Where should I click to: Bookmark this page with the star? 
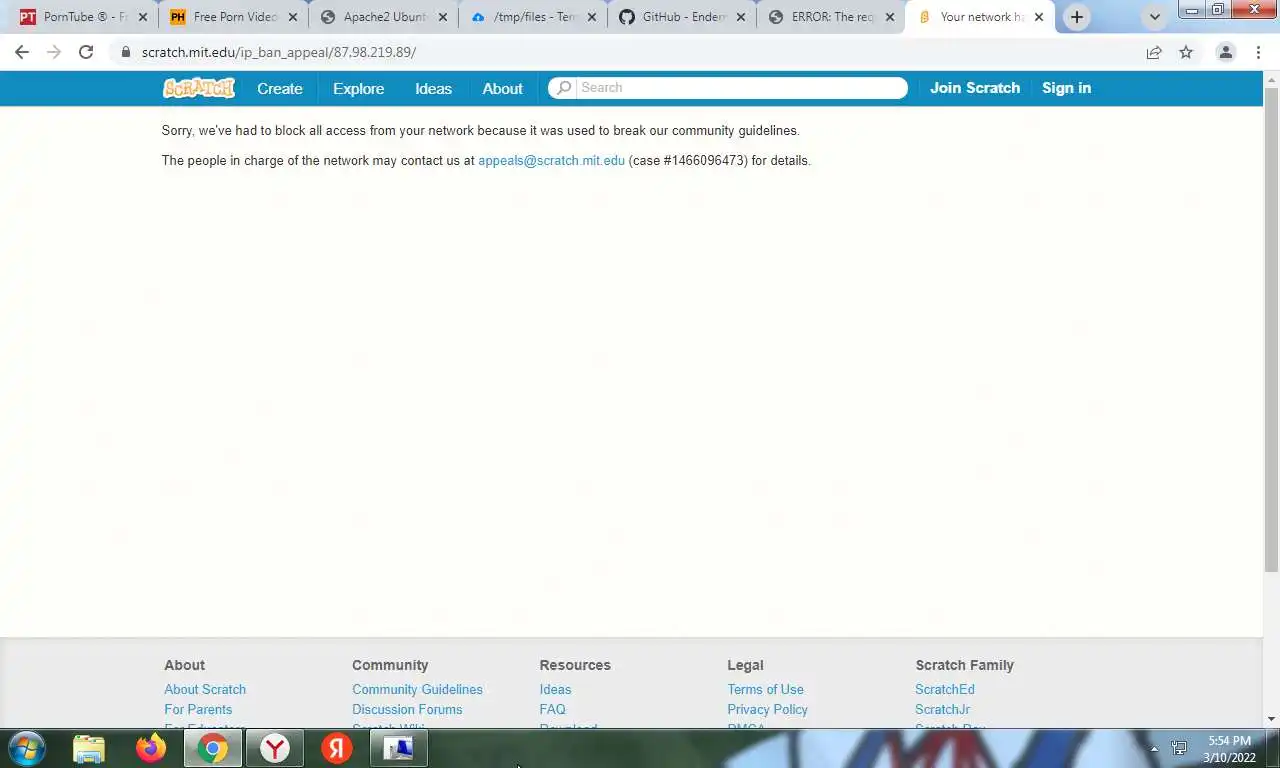(1186, 52)
